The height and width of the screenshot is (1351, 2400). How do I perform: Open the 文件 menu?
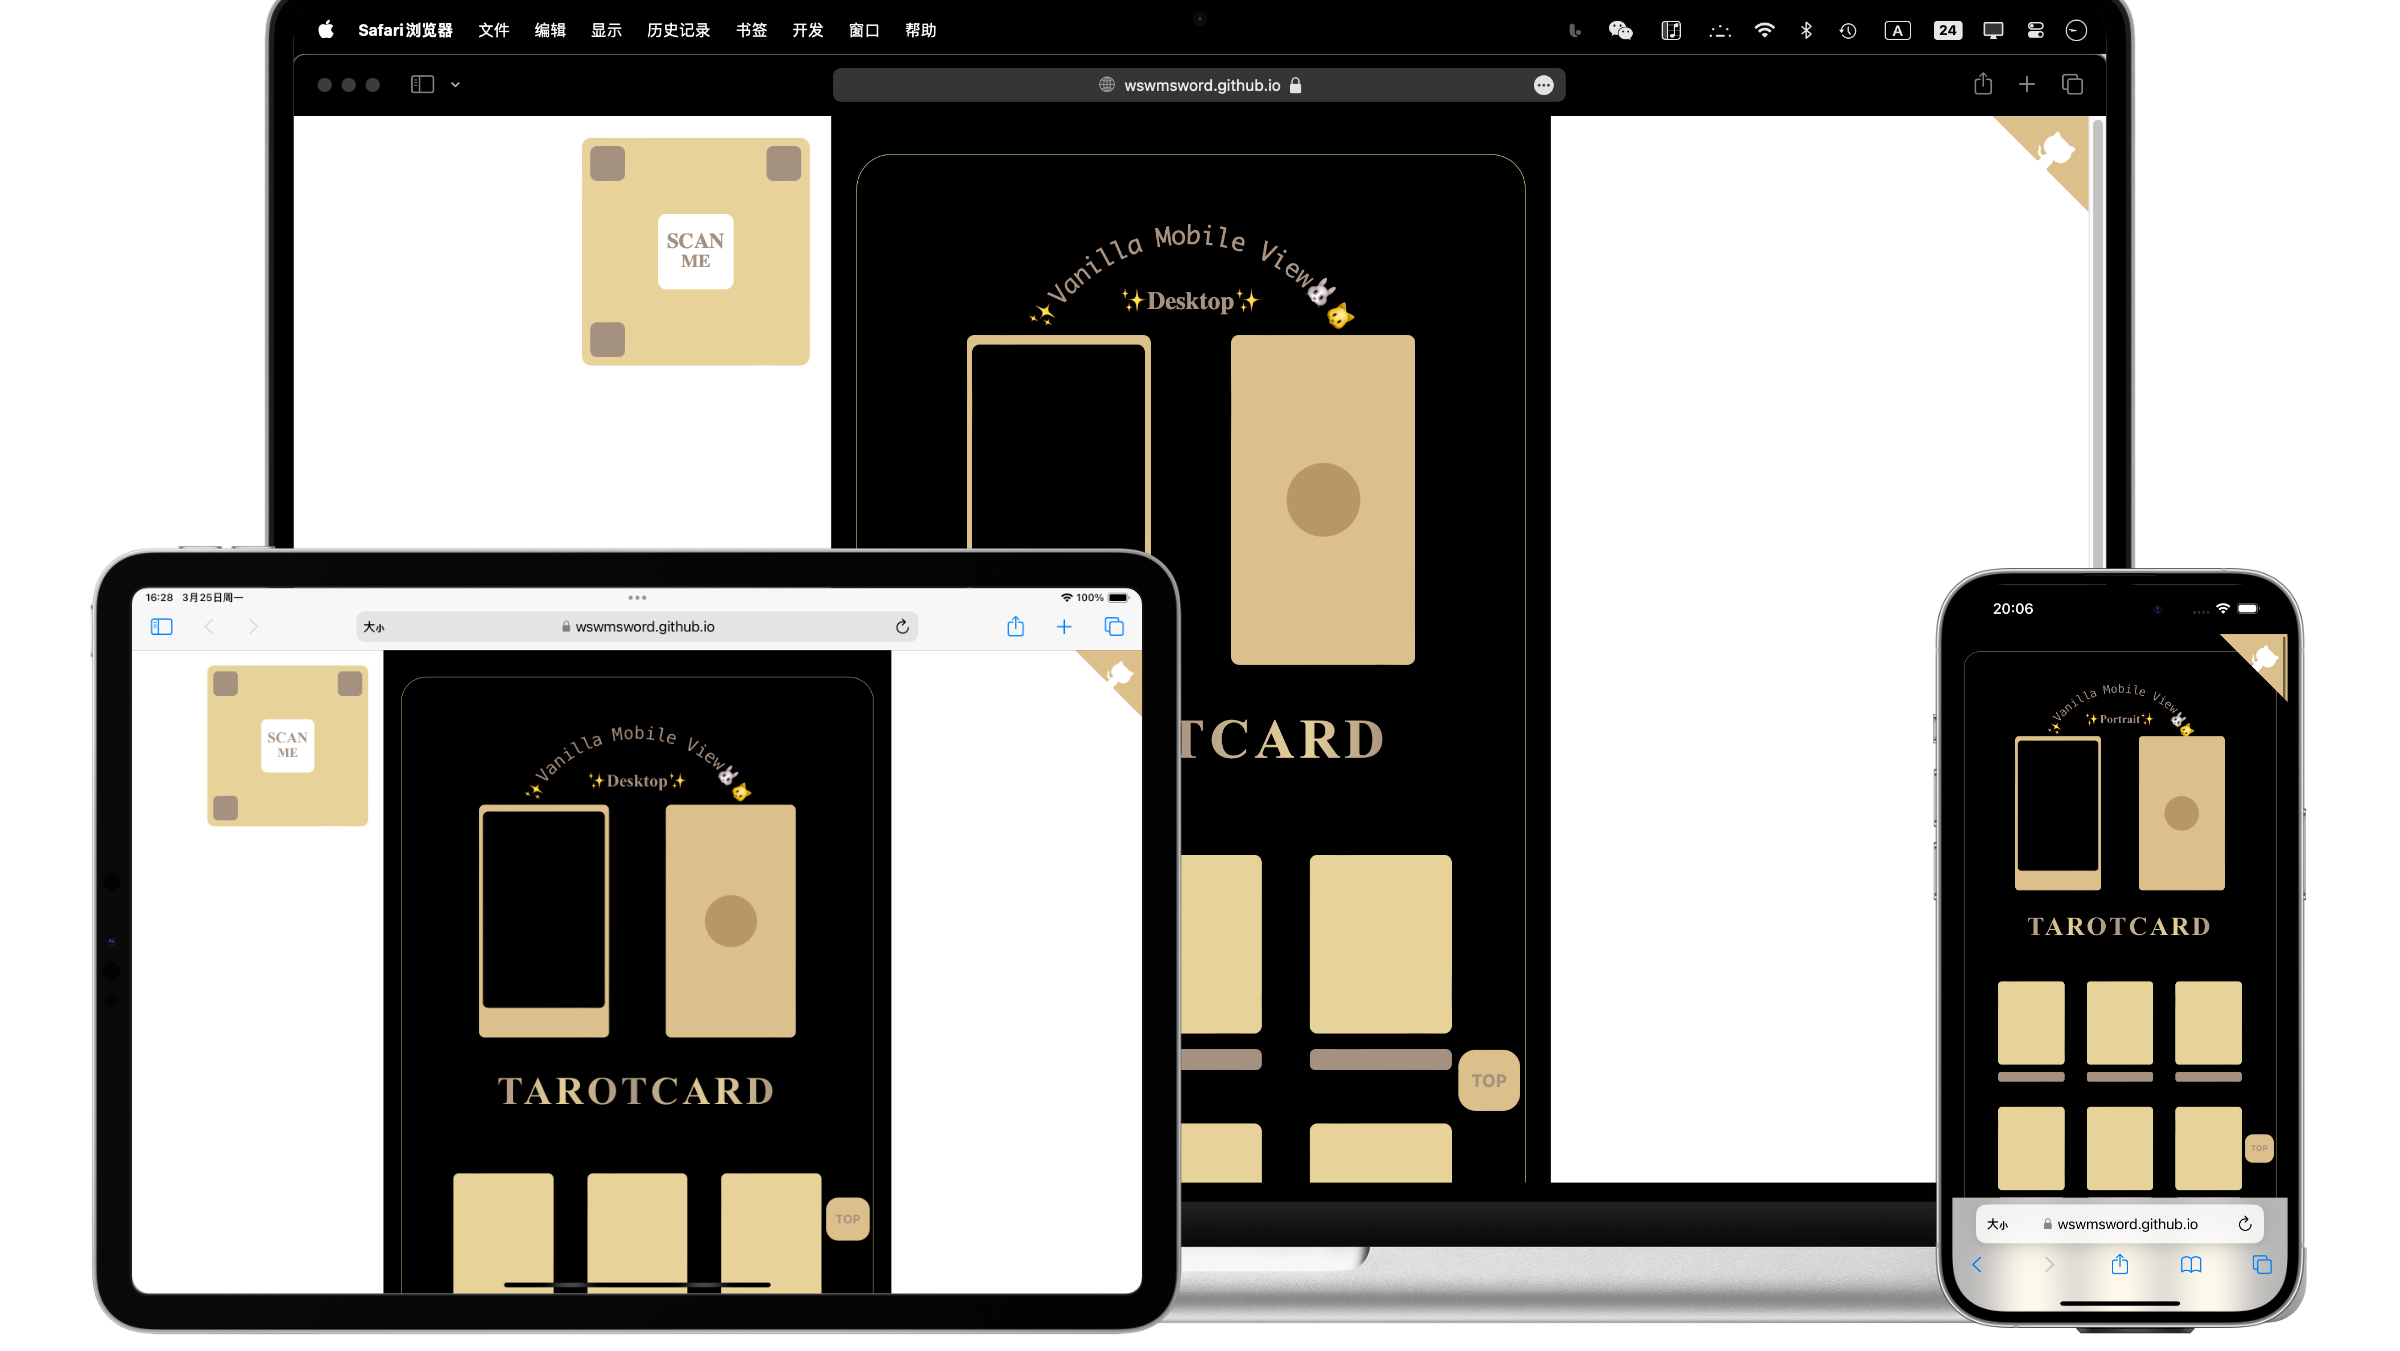[494, 30]
